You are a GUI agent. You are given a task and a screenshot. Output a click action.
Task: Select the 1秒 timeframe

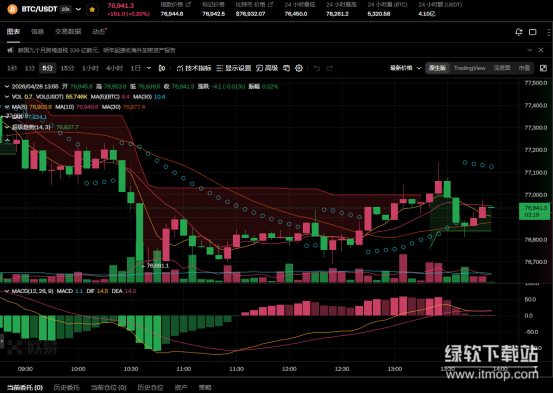[x=12, y=68]
